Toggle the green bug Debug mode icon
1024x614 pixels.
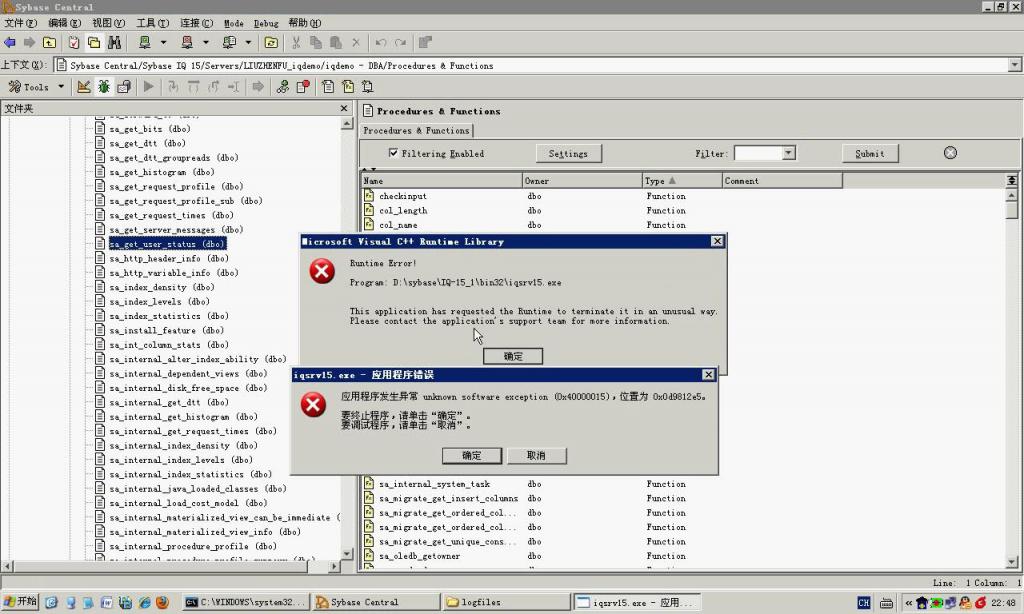(104, 86)
